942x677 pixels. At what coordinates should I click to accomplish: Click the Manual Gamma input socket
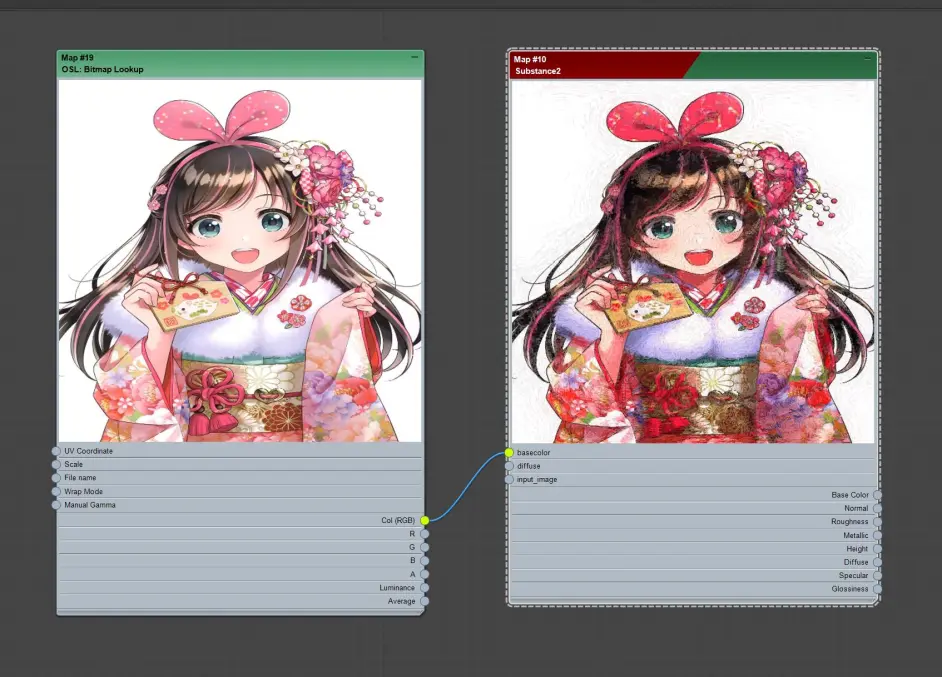pos(56,505)
